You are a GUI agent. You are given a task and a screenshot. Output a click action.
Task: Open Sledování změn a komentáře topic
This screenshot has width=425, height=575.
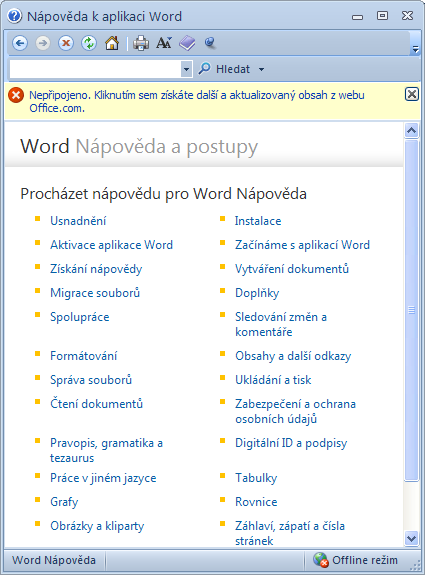coord(281,324)
